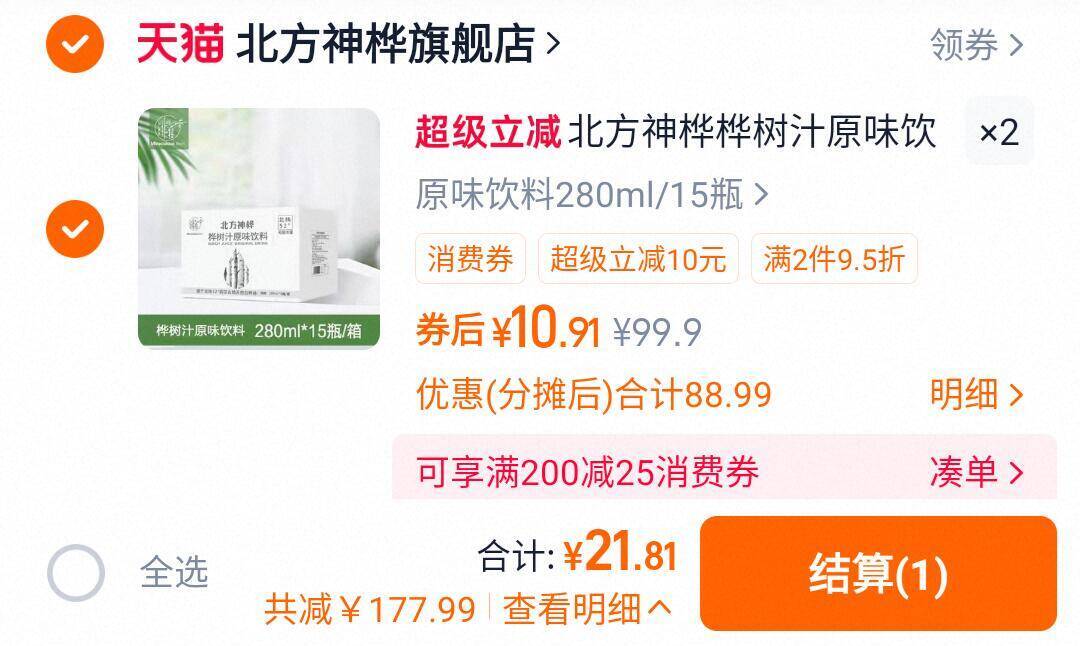This screenshot has height=646, width=1080.
Task: Uncheck the birch juice item checkbox
Action: (75, 229)
